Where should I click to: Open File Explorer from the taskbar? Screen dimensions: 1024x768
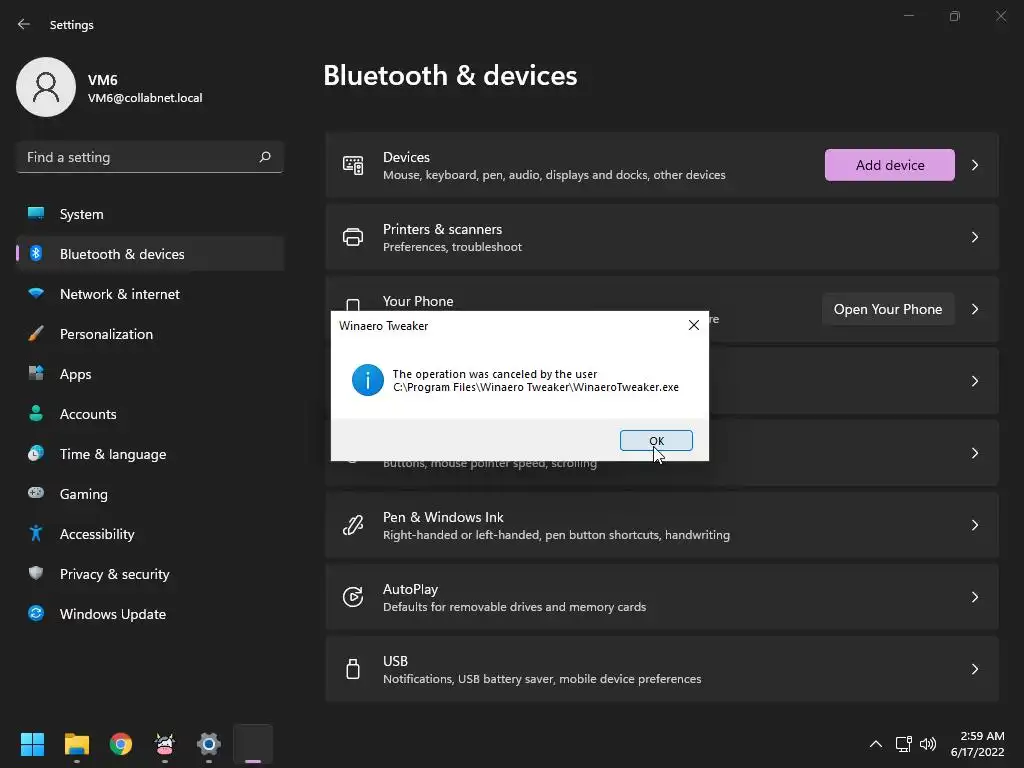(76, 744)
